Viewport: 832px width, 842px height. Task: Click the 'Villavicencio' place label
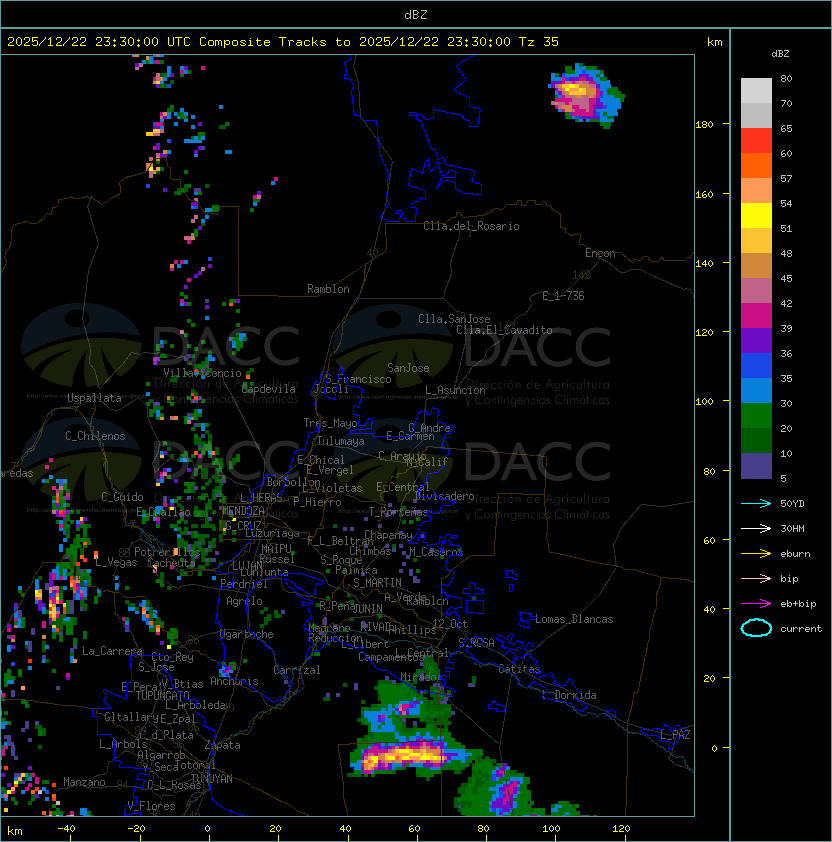(202, 373)
